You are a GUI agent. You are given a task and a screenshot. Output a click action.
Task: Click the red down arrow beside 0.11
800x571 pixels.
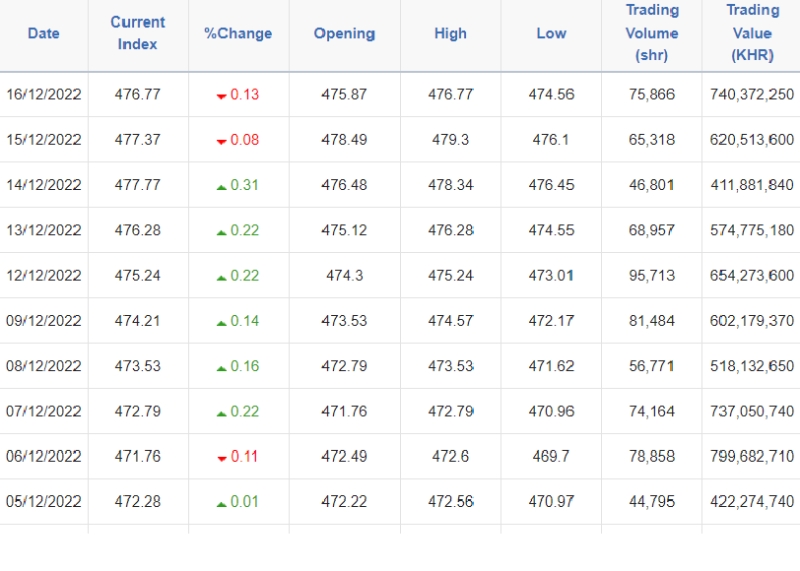(x=221, y=457)
